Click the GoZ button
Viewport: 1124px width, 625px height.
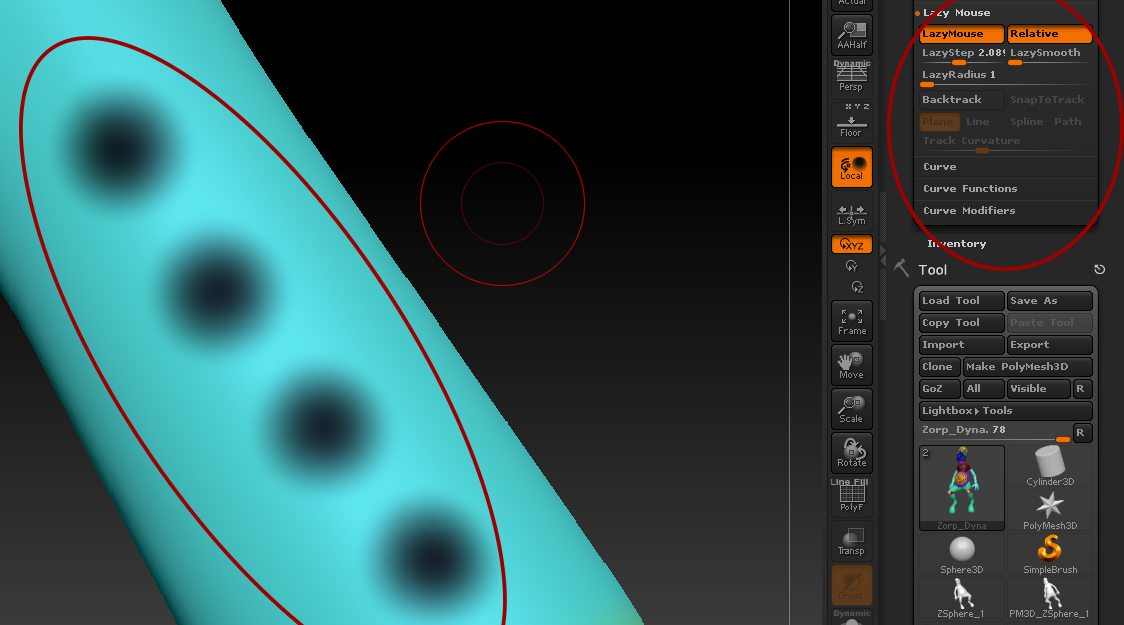click(939, 389)
